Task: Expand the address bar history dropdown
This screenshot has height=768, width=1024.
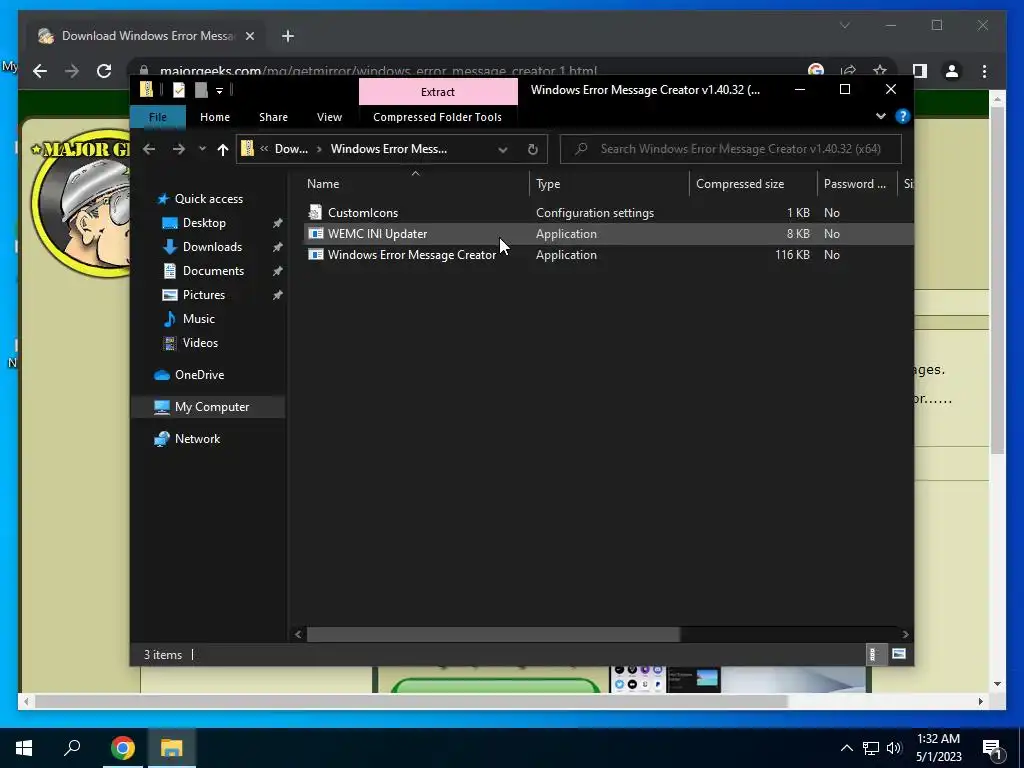Action: (x=503, y=150)
